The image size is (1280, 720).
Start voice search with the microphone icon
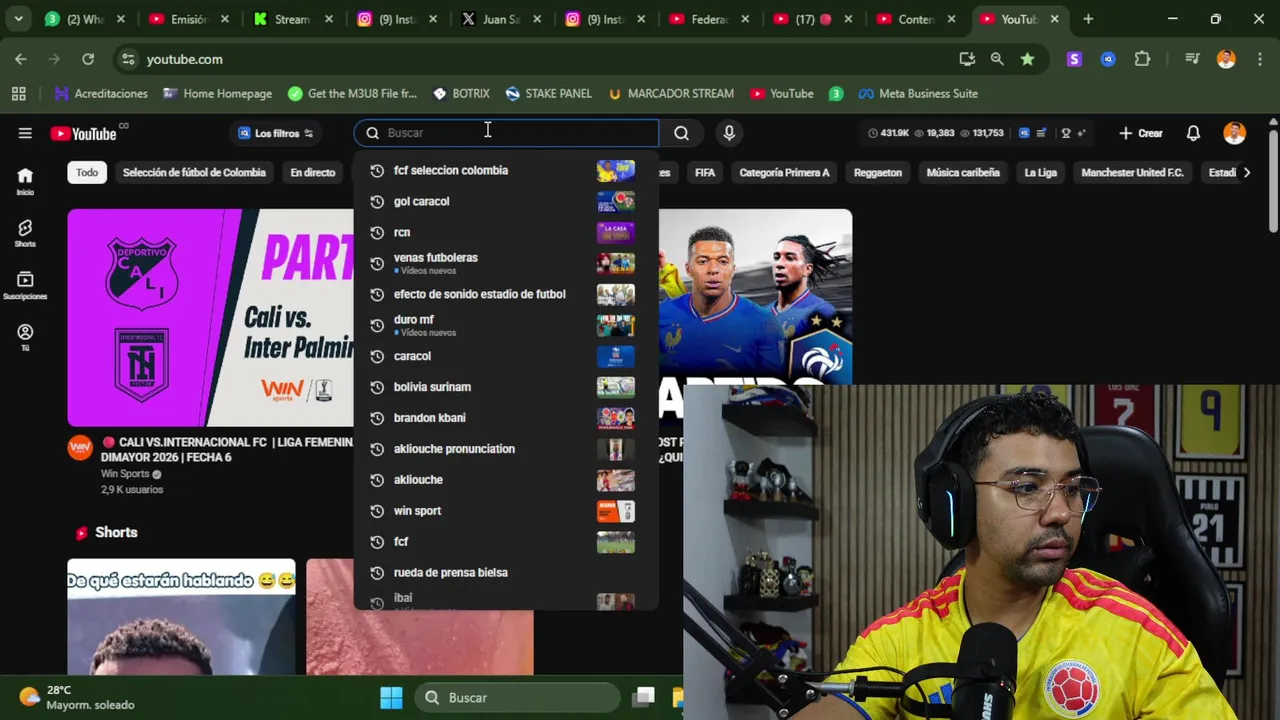(x=729, y=133)
